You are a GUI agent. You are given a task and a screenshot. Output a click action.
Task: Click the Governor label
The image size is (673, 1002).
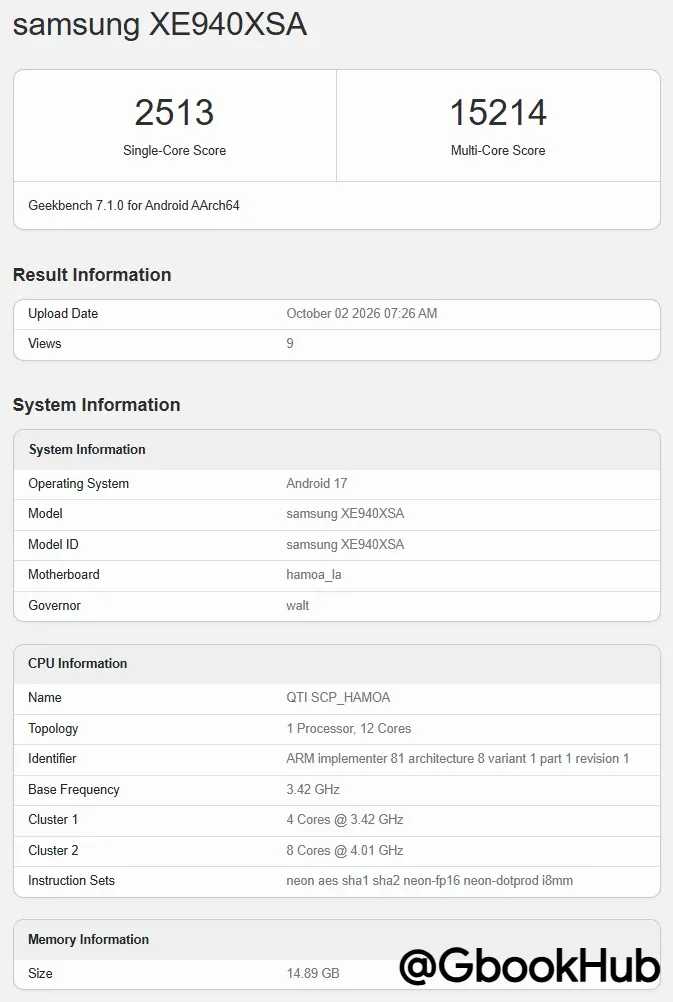pos(54,605)
